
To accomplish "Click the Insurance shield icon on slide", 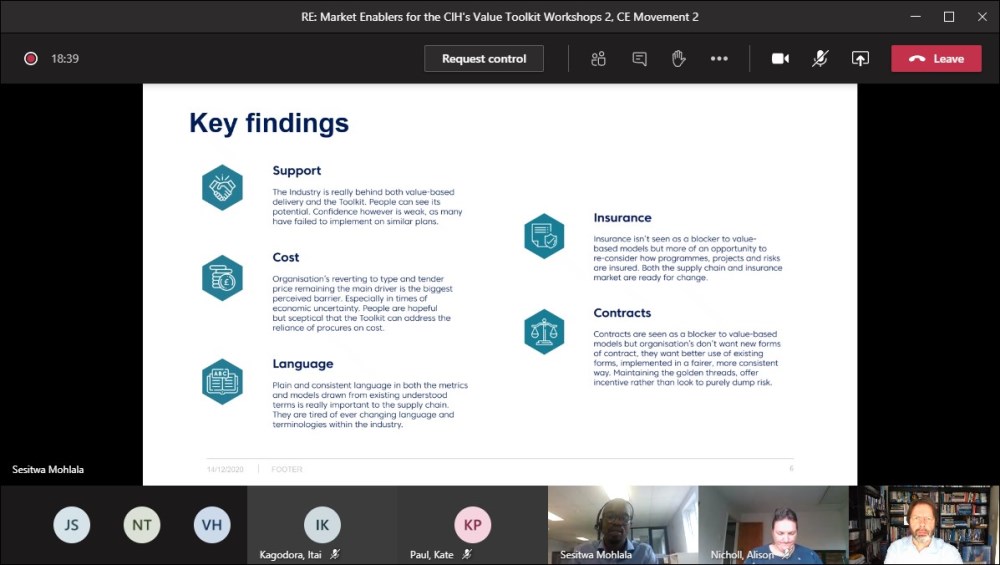I will click(x=544, y=236).
